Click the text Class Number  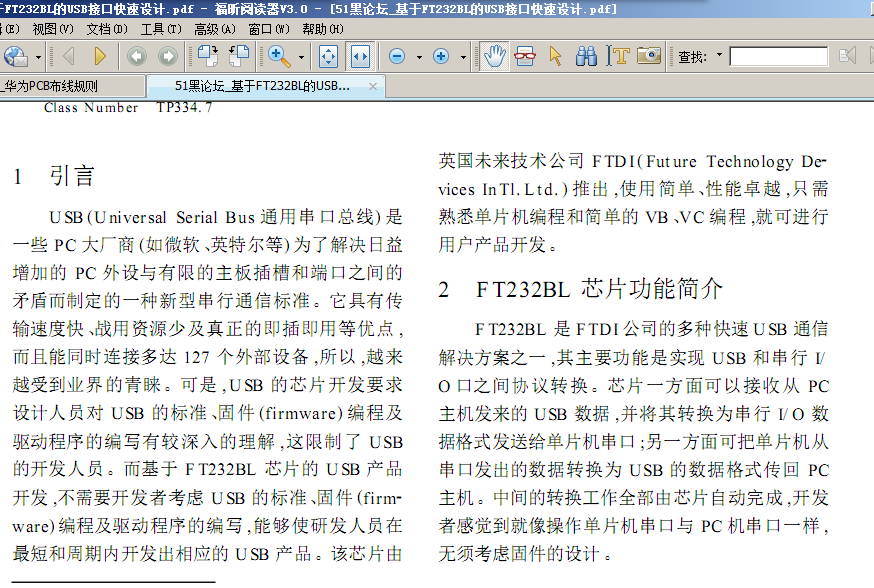91,108
